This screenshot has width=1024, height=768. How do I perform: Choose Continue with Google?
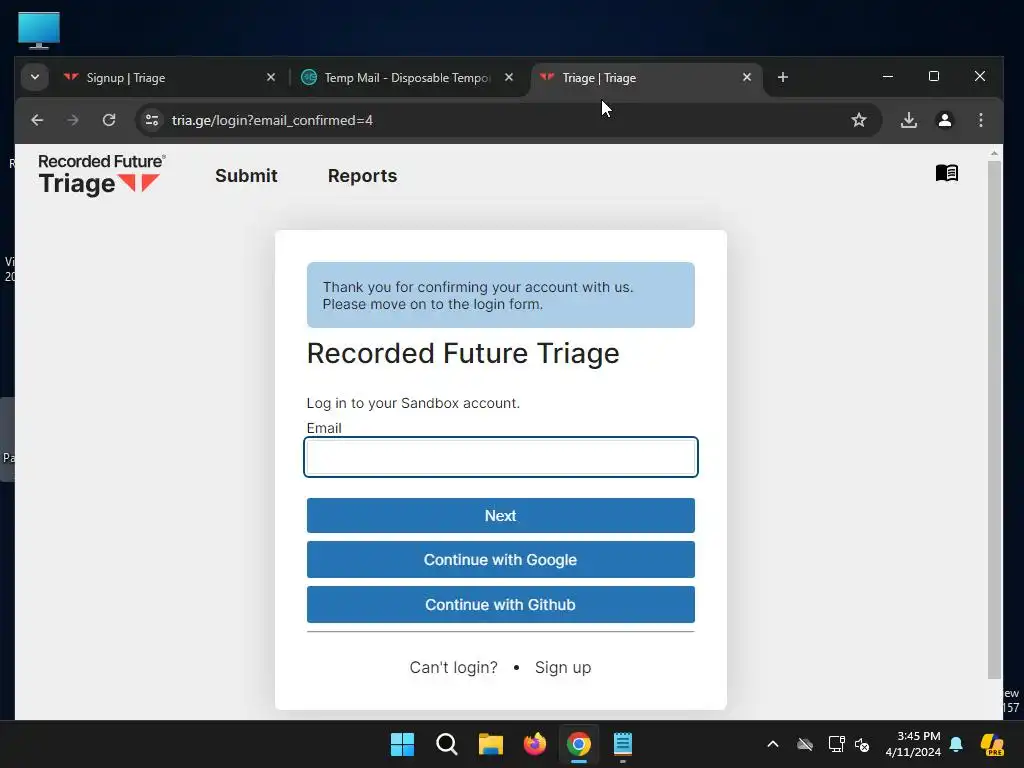pos(501,560)
